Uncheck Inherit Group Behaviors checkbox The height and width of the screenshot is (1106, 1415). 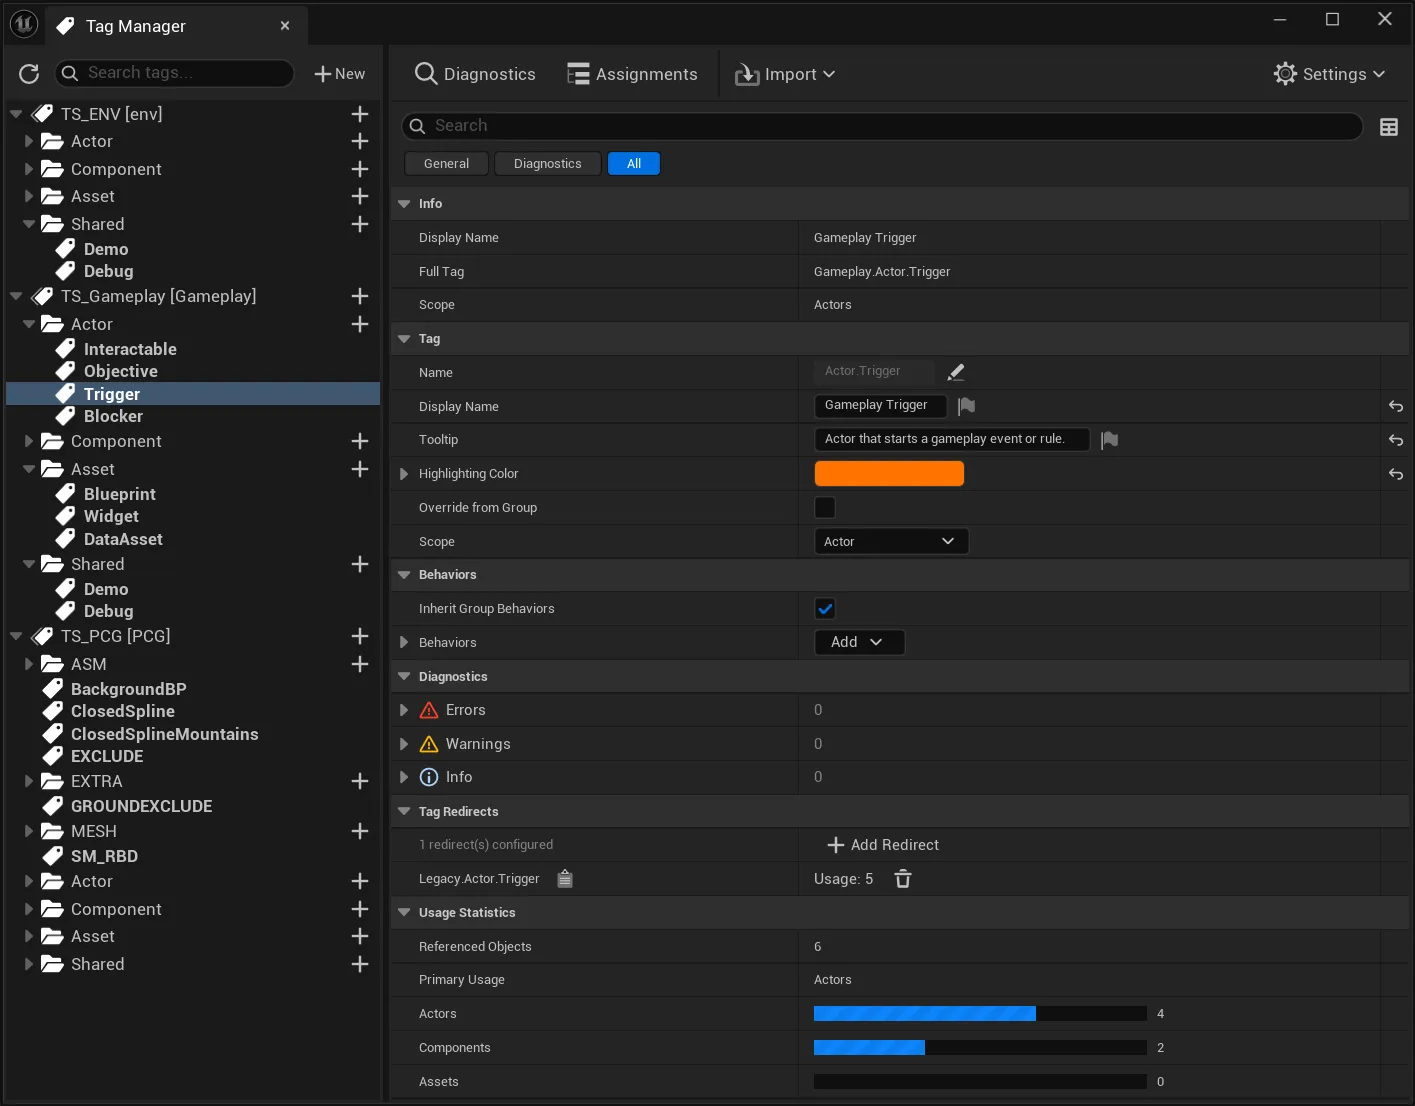[x=825, y=608]
